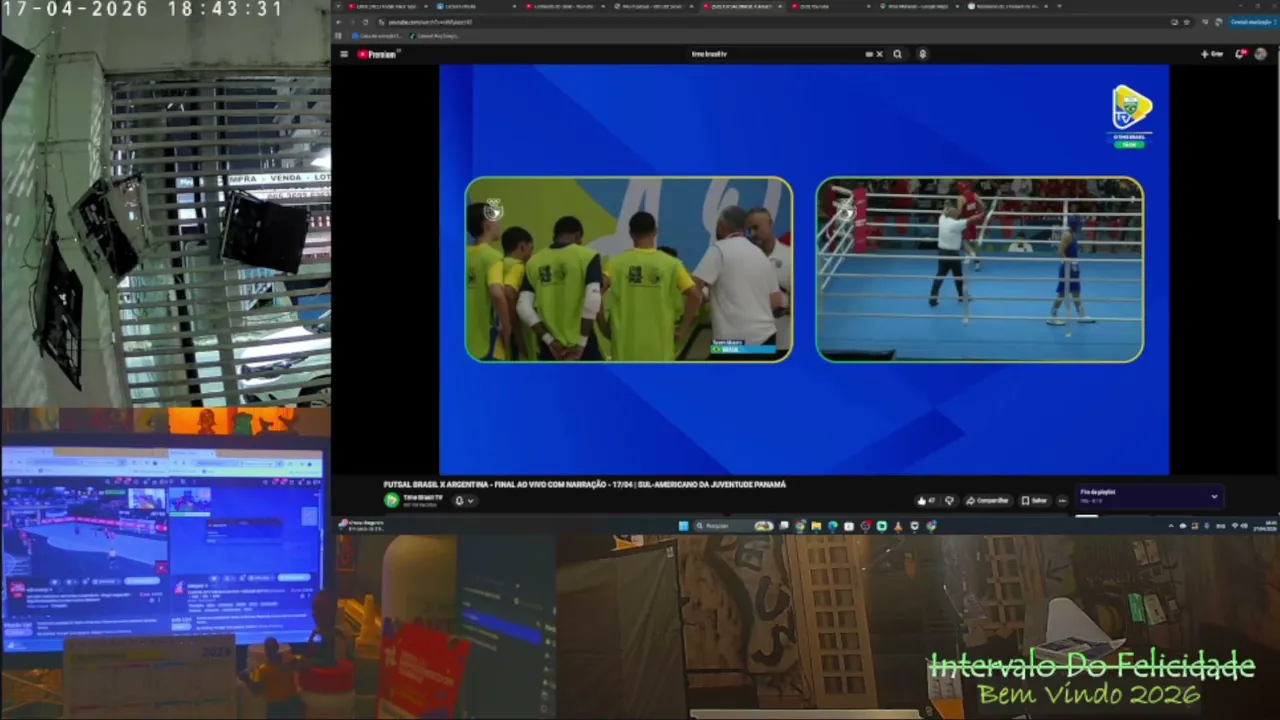This screenshot has width=1280, height=720.
Task: Open the Time Brasil TV channel avatar
Action: pos(391,500)
